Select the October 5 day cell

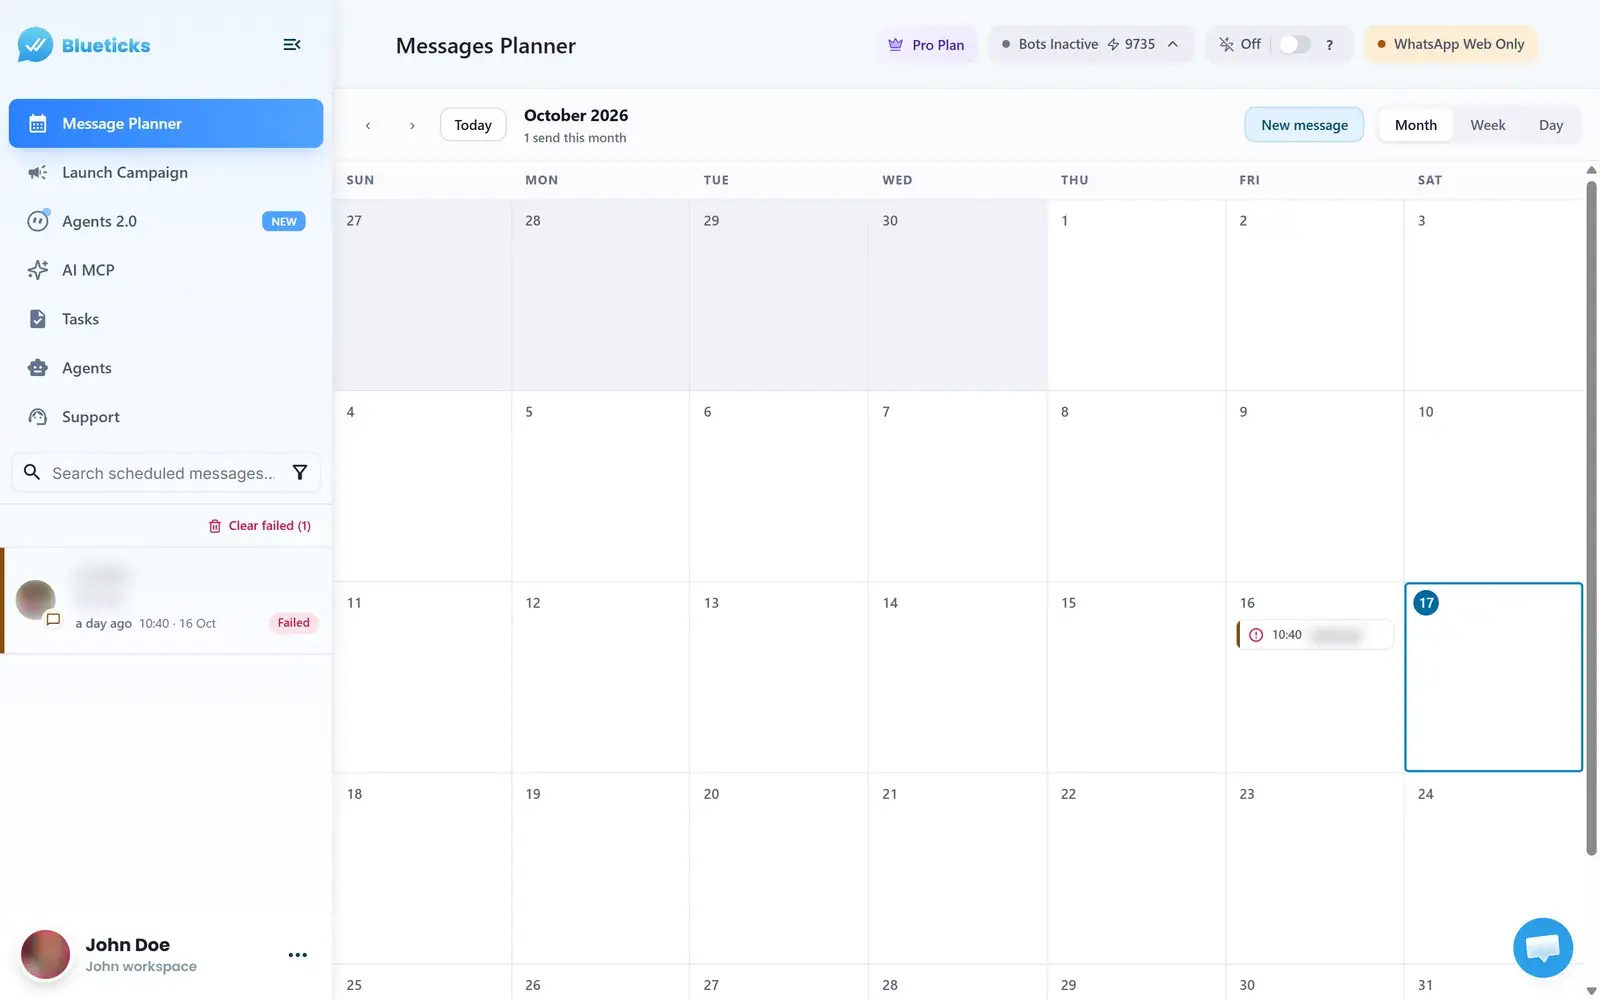coord(600,486)
